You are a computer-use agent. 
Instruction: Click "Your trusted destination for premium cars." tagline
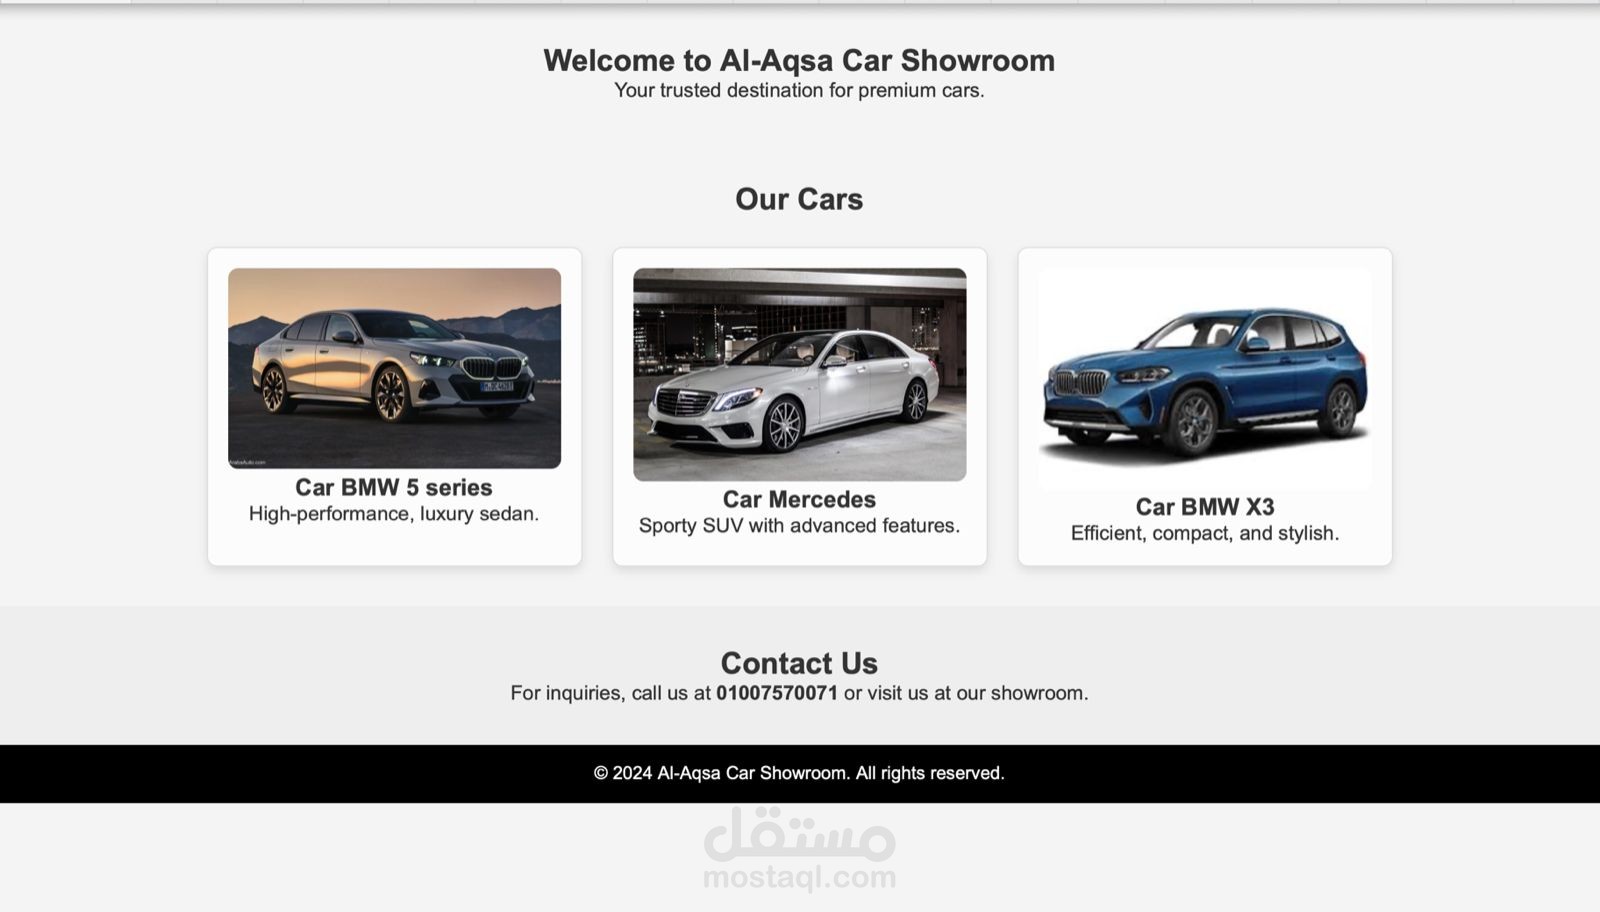click(799, 91)
